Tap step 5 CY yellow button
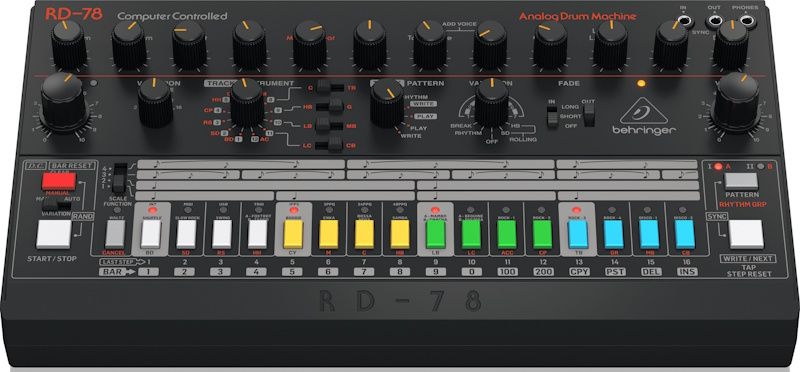 [293, 234]
